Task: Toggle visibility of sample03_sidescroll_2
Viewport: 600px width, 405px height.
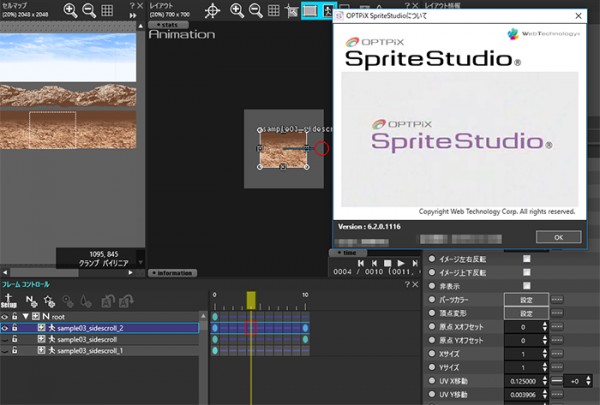Action: pos(5,328)
